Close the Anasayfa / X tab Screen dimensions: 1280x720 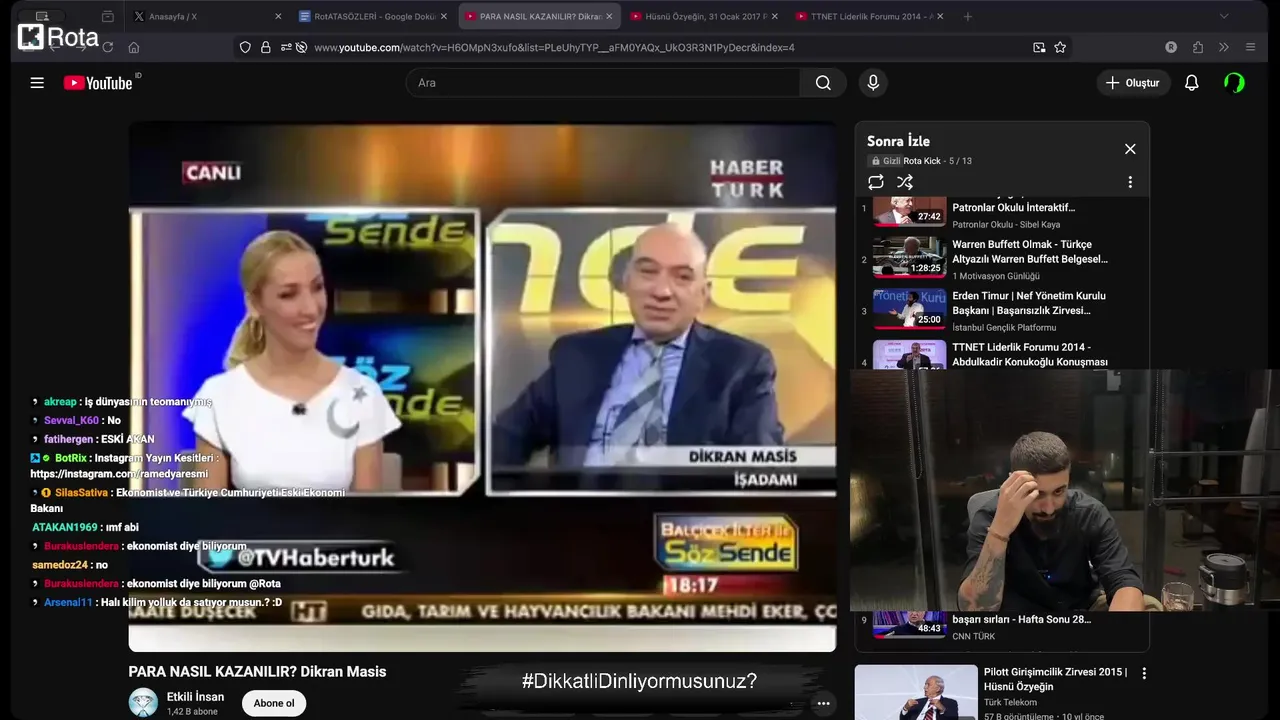pyautogui.click(x=278, y=17)
